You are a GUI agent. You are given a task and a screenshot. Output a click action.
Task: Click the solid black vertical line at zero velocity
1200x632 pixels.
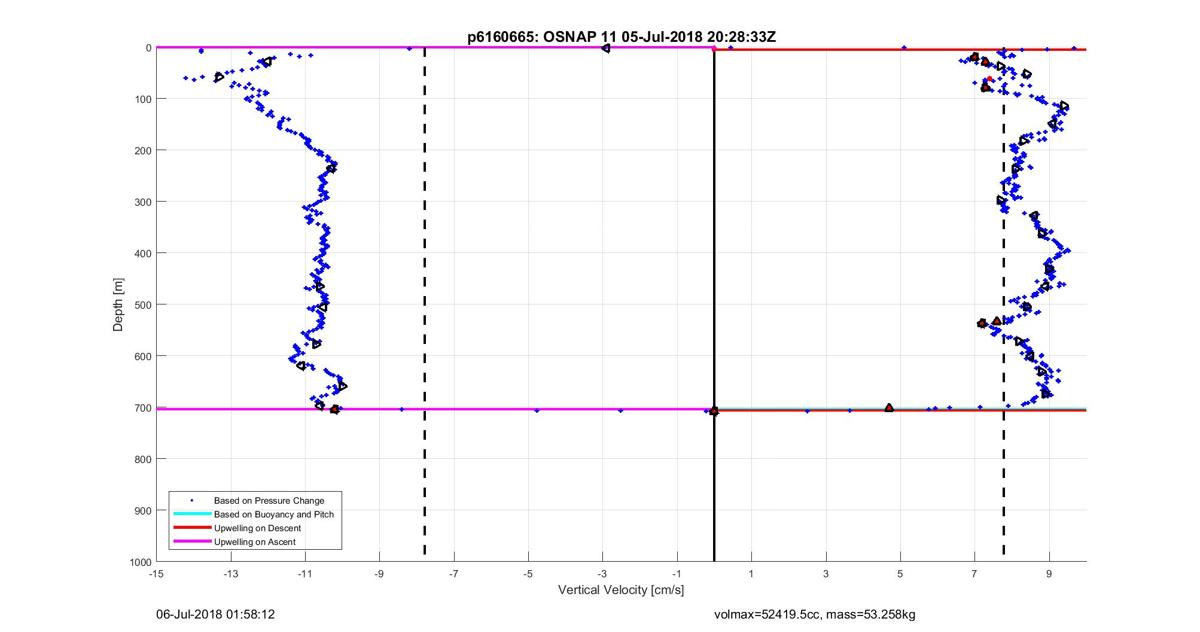[x=714, y=305]
